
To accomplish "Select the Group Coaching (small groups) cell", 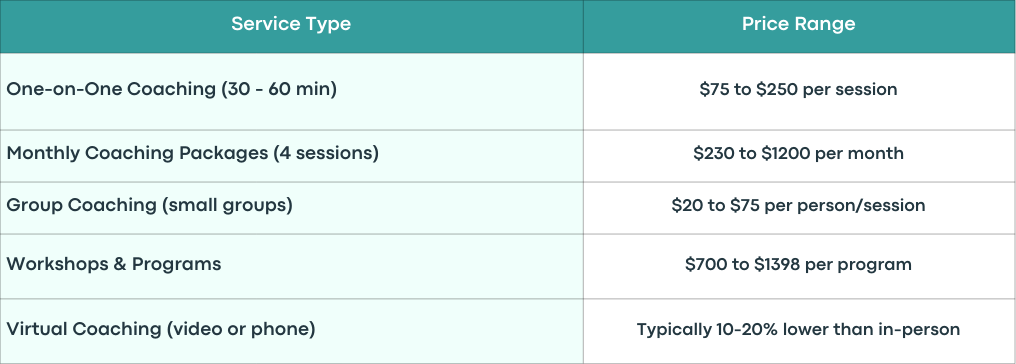I will coord(292,208).
